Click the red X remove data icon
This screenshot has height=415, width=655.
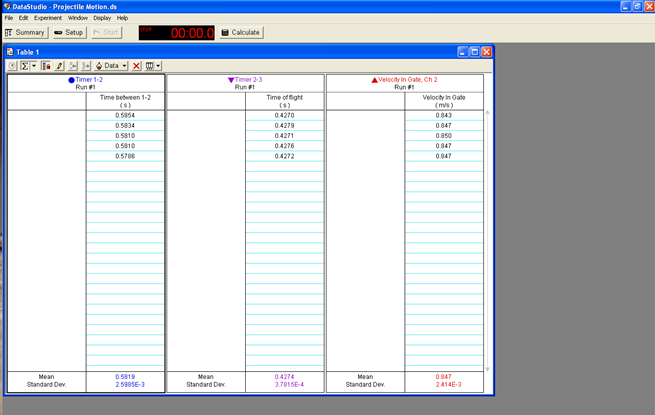pos(137,66)
